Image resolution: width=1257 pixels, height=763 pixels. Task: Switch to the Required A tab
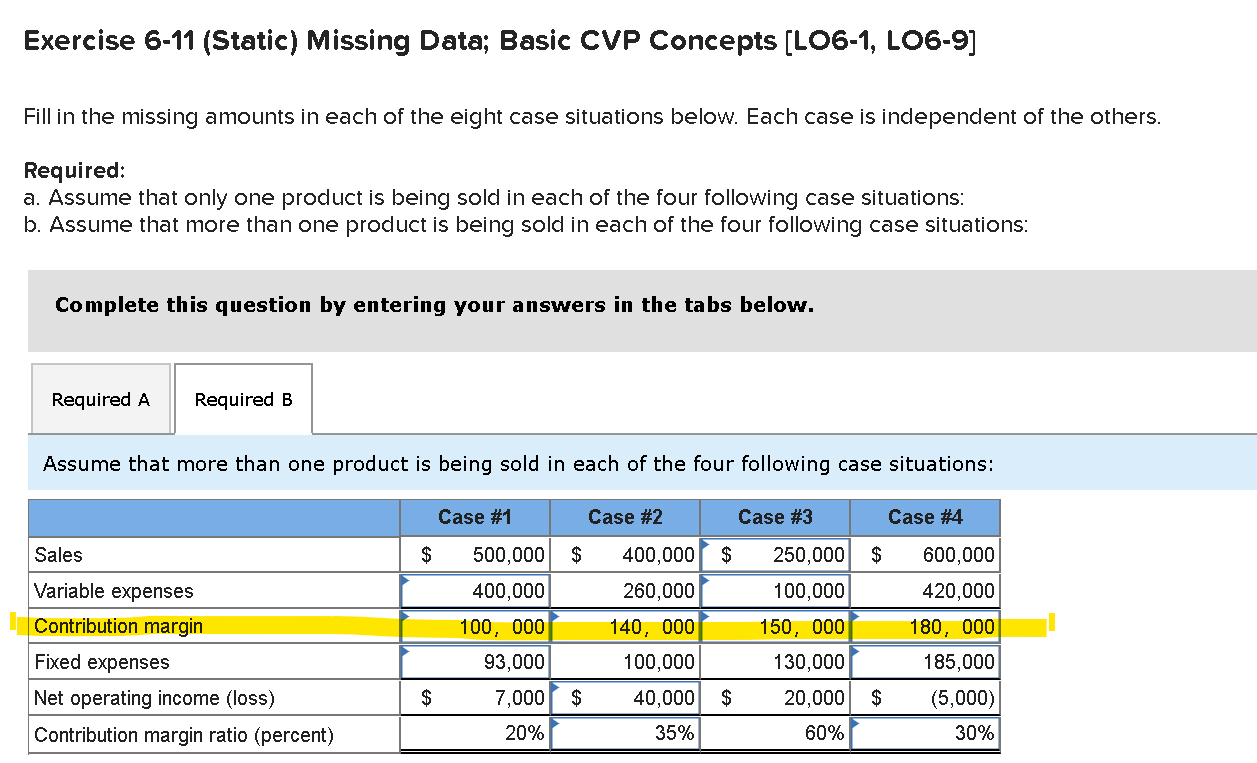pos(100,398)
